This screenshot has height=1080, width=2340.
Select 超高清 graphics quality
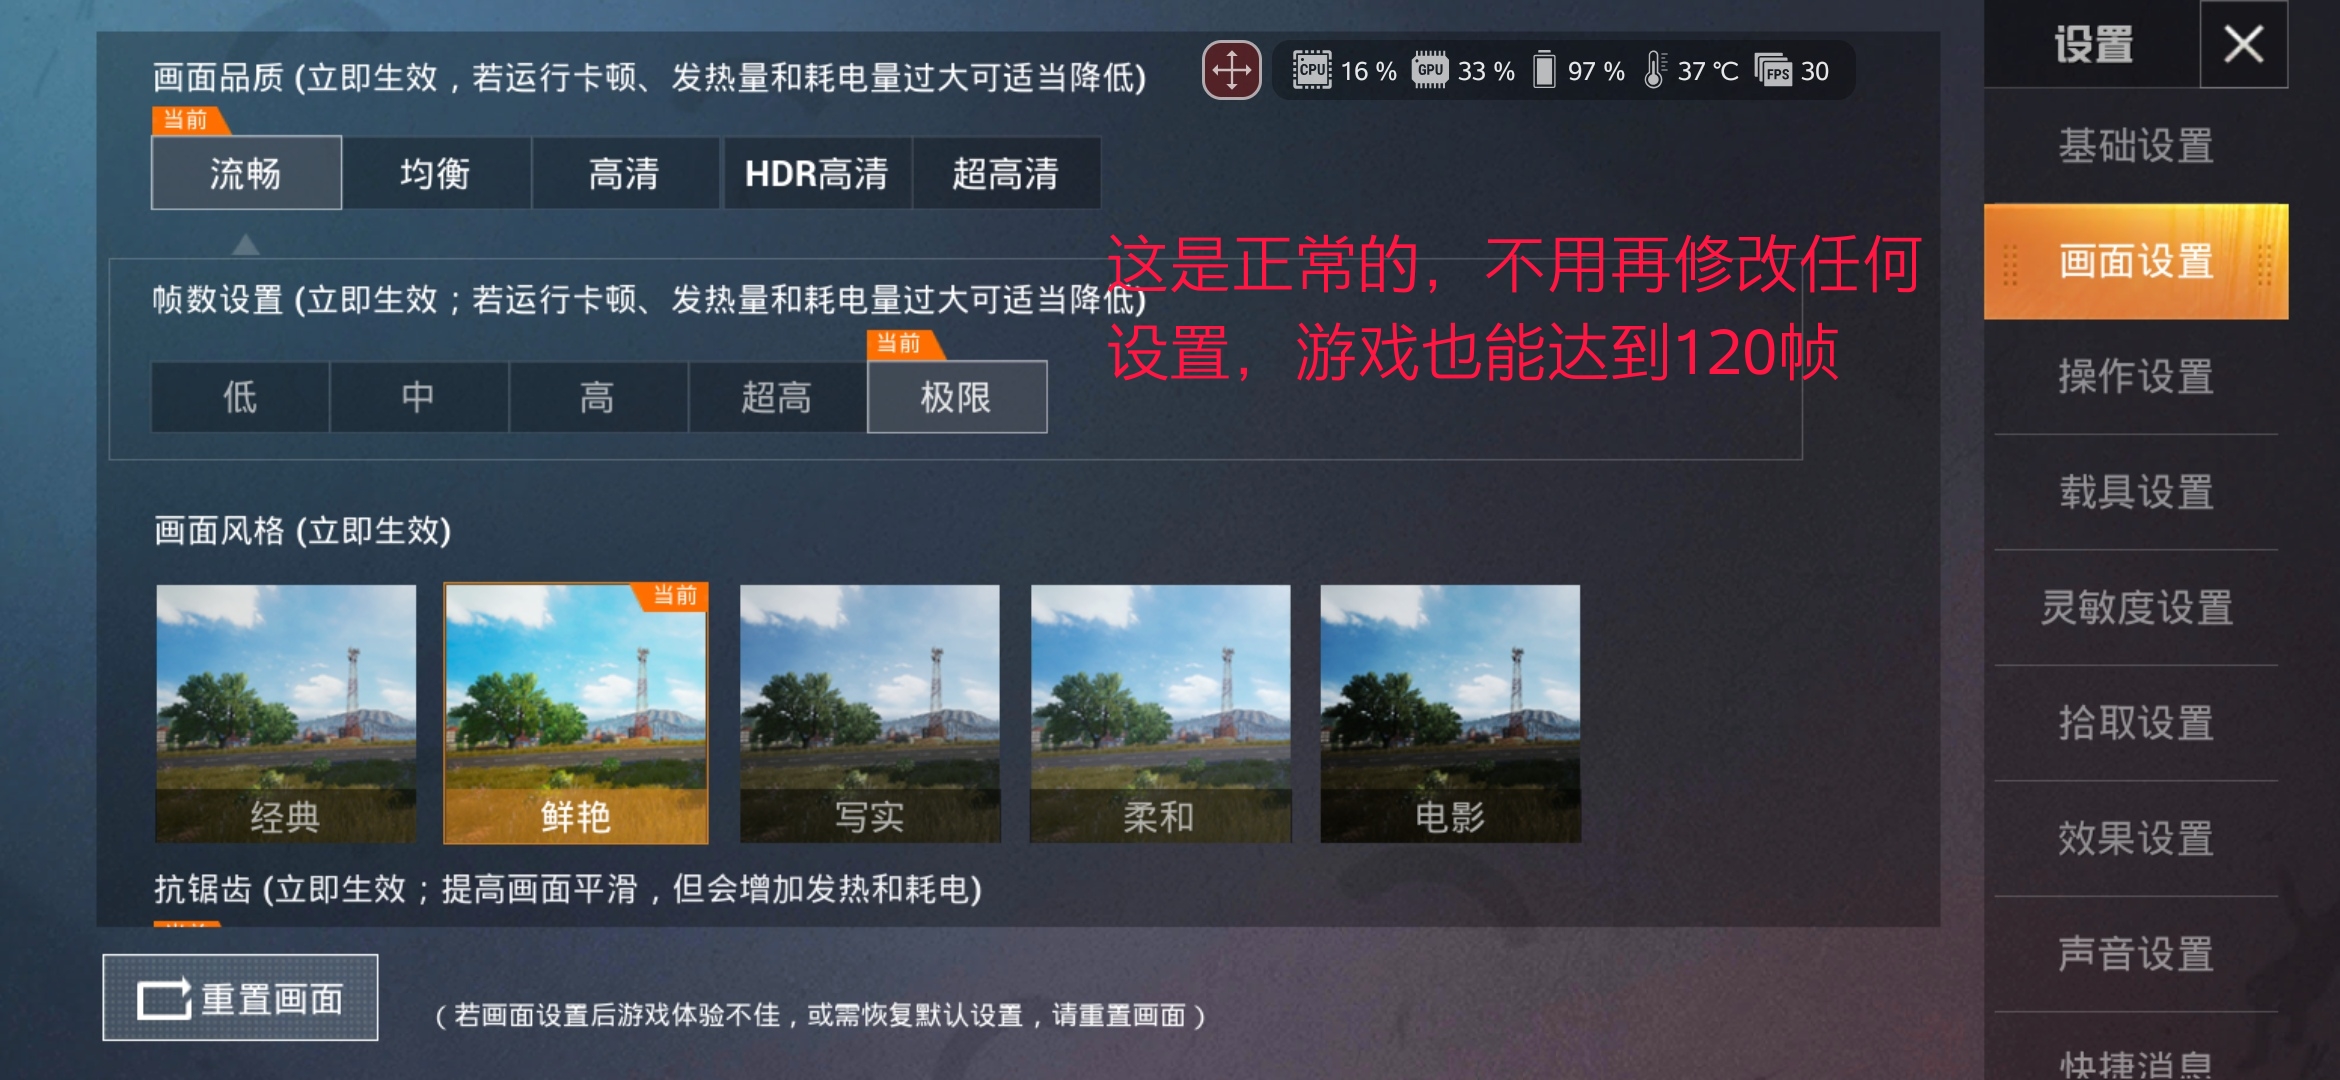(x=1006, y=173)
